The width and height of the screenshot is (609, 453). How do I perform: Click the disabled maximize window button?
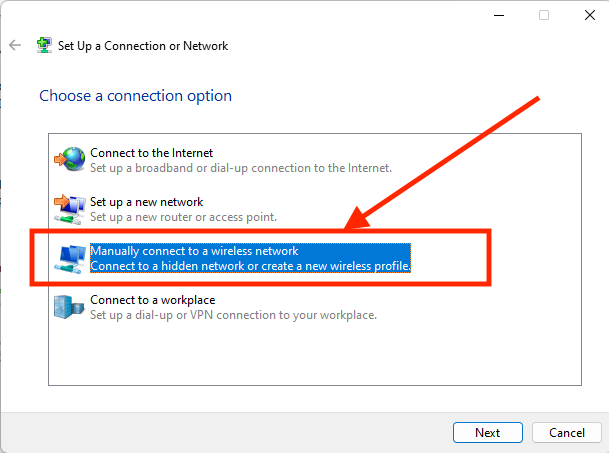click(x=544, y=15)
